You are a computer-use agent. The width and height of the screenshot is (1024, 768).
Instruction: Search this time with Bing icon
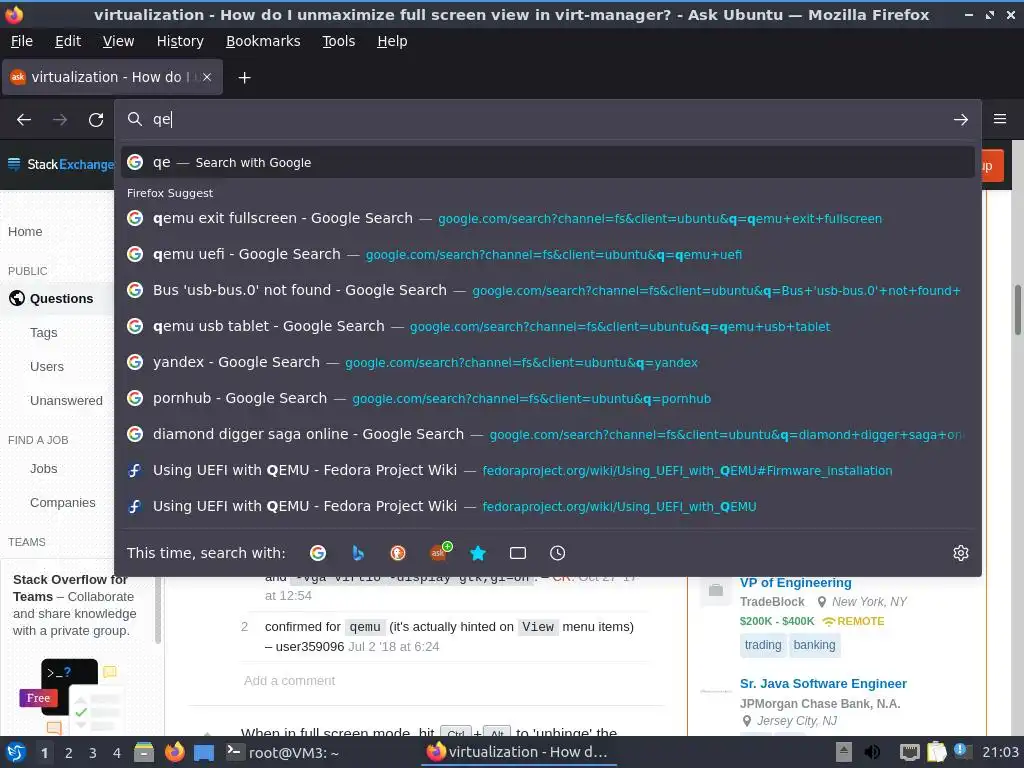tap(358, 553)
